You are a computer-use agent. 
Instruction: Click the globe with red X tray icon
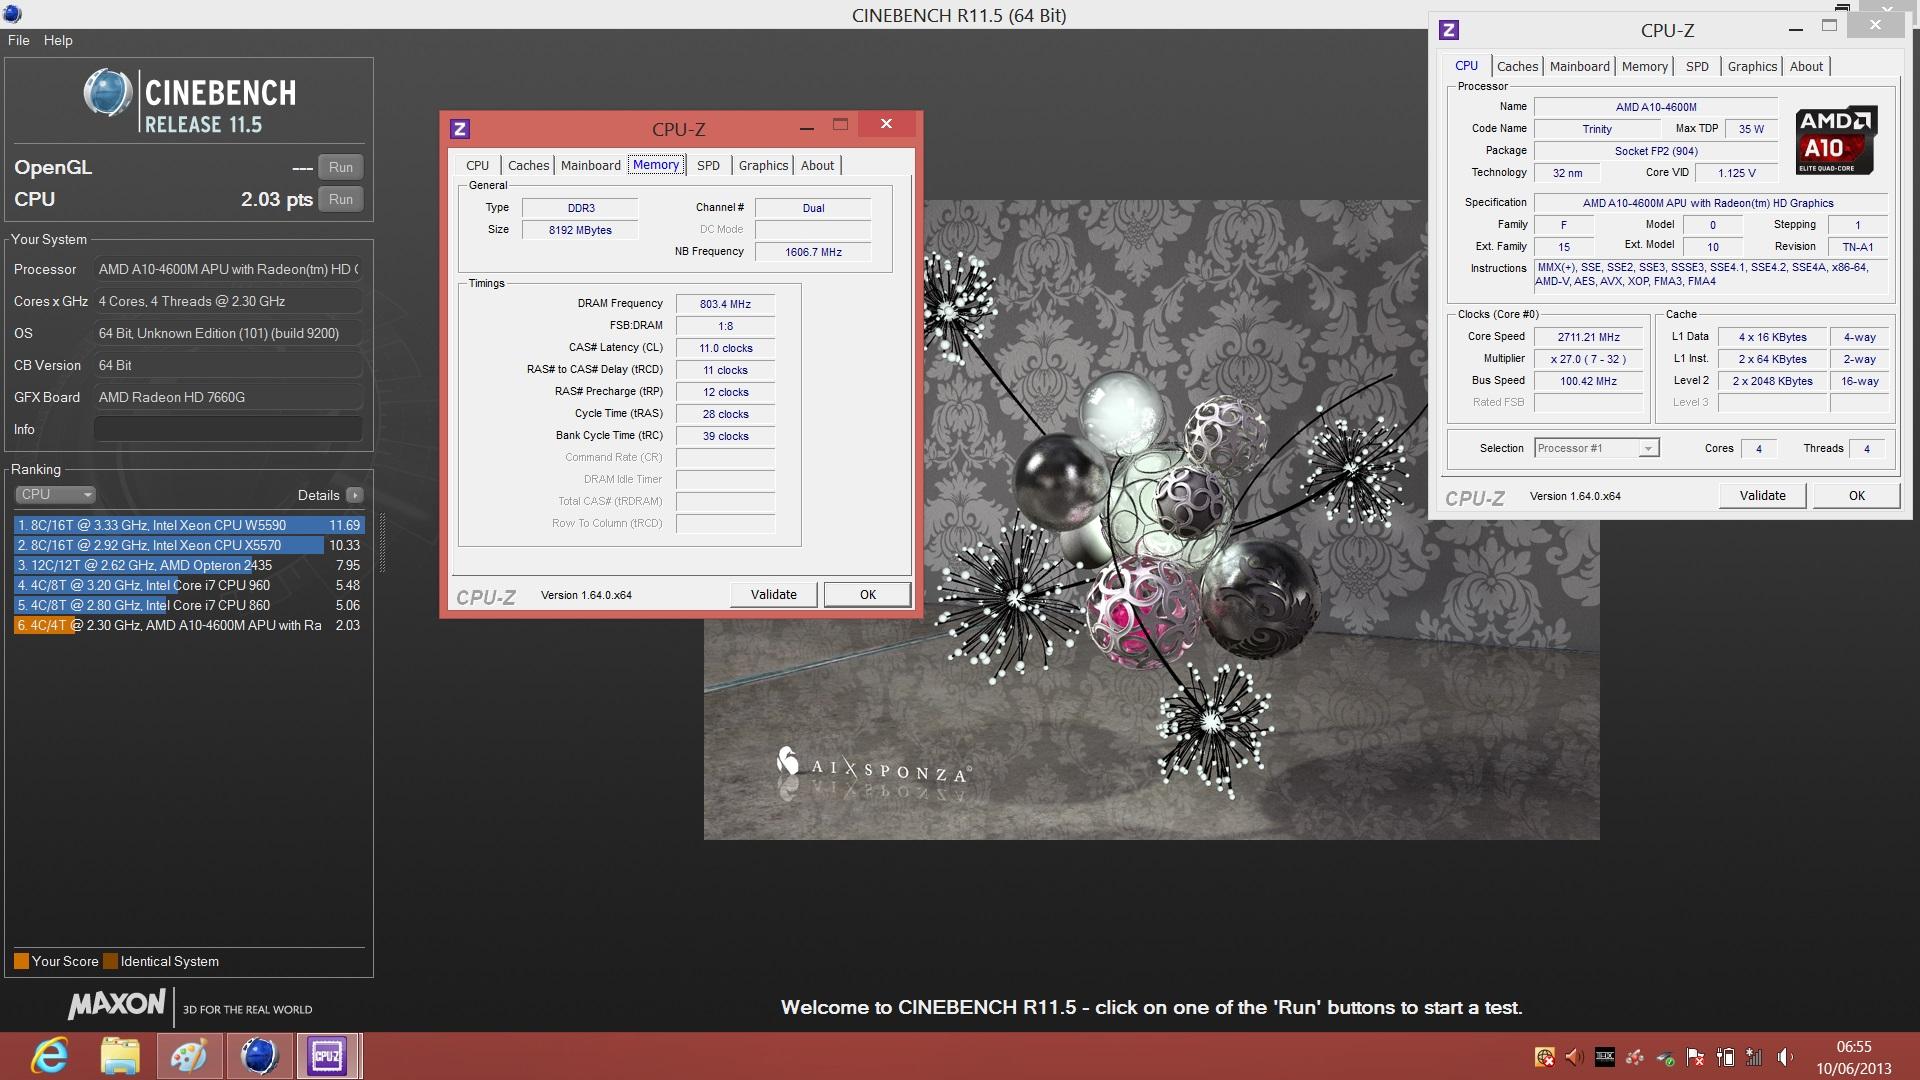point(1544,1057)
